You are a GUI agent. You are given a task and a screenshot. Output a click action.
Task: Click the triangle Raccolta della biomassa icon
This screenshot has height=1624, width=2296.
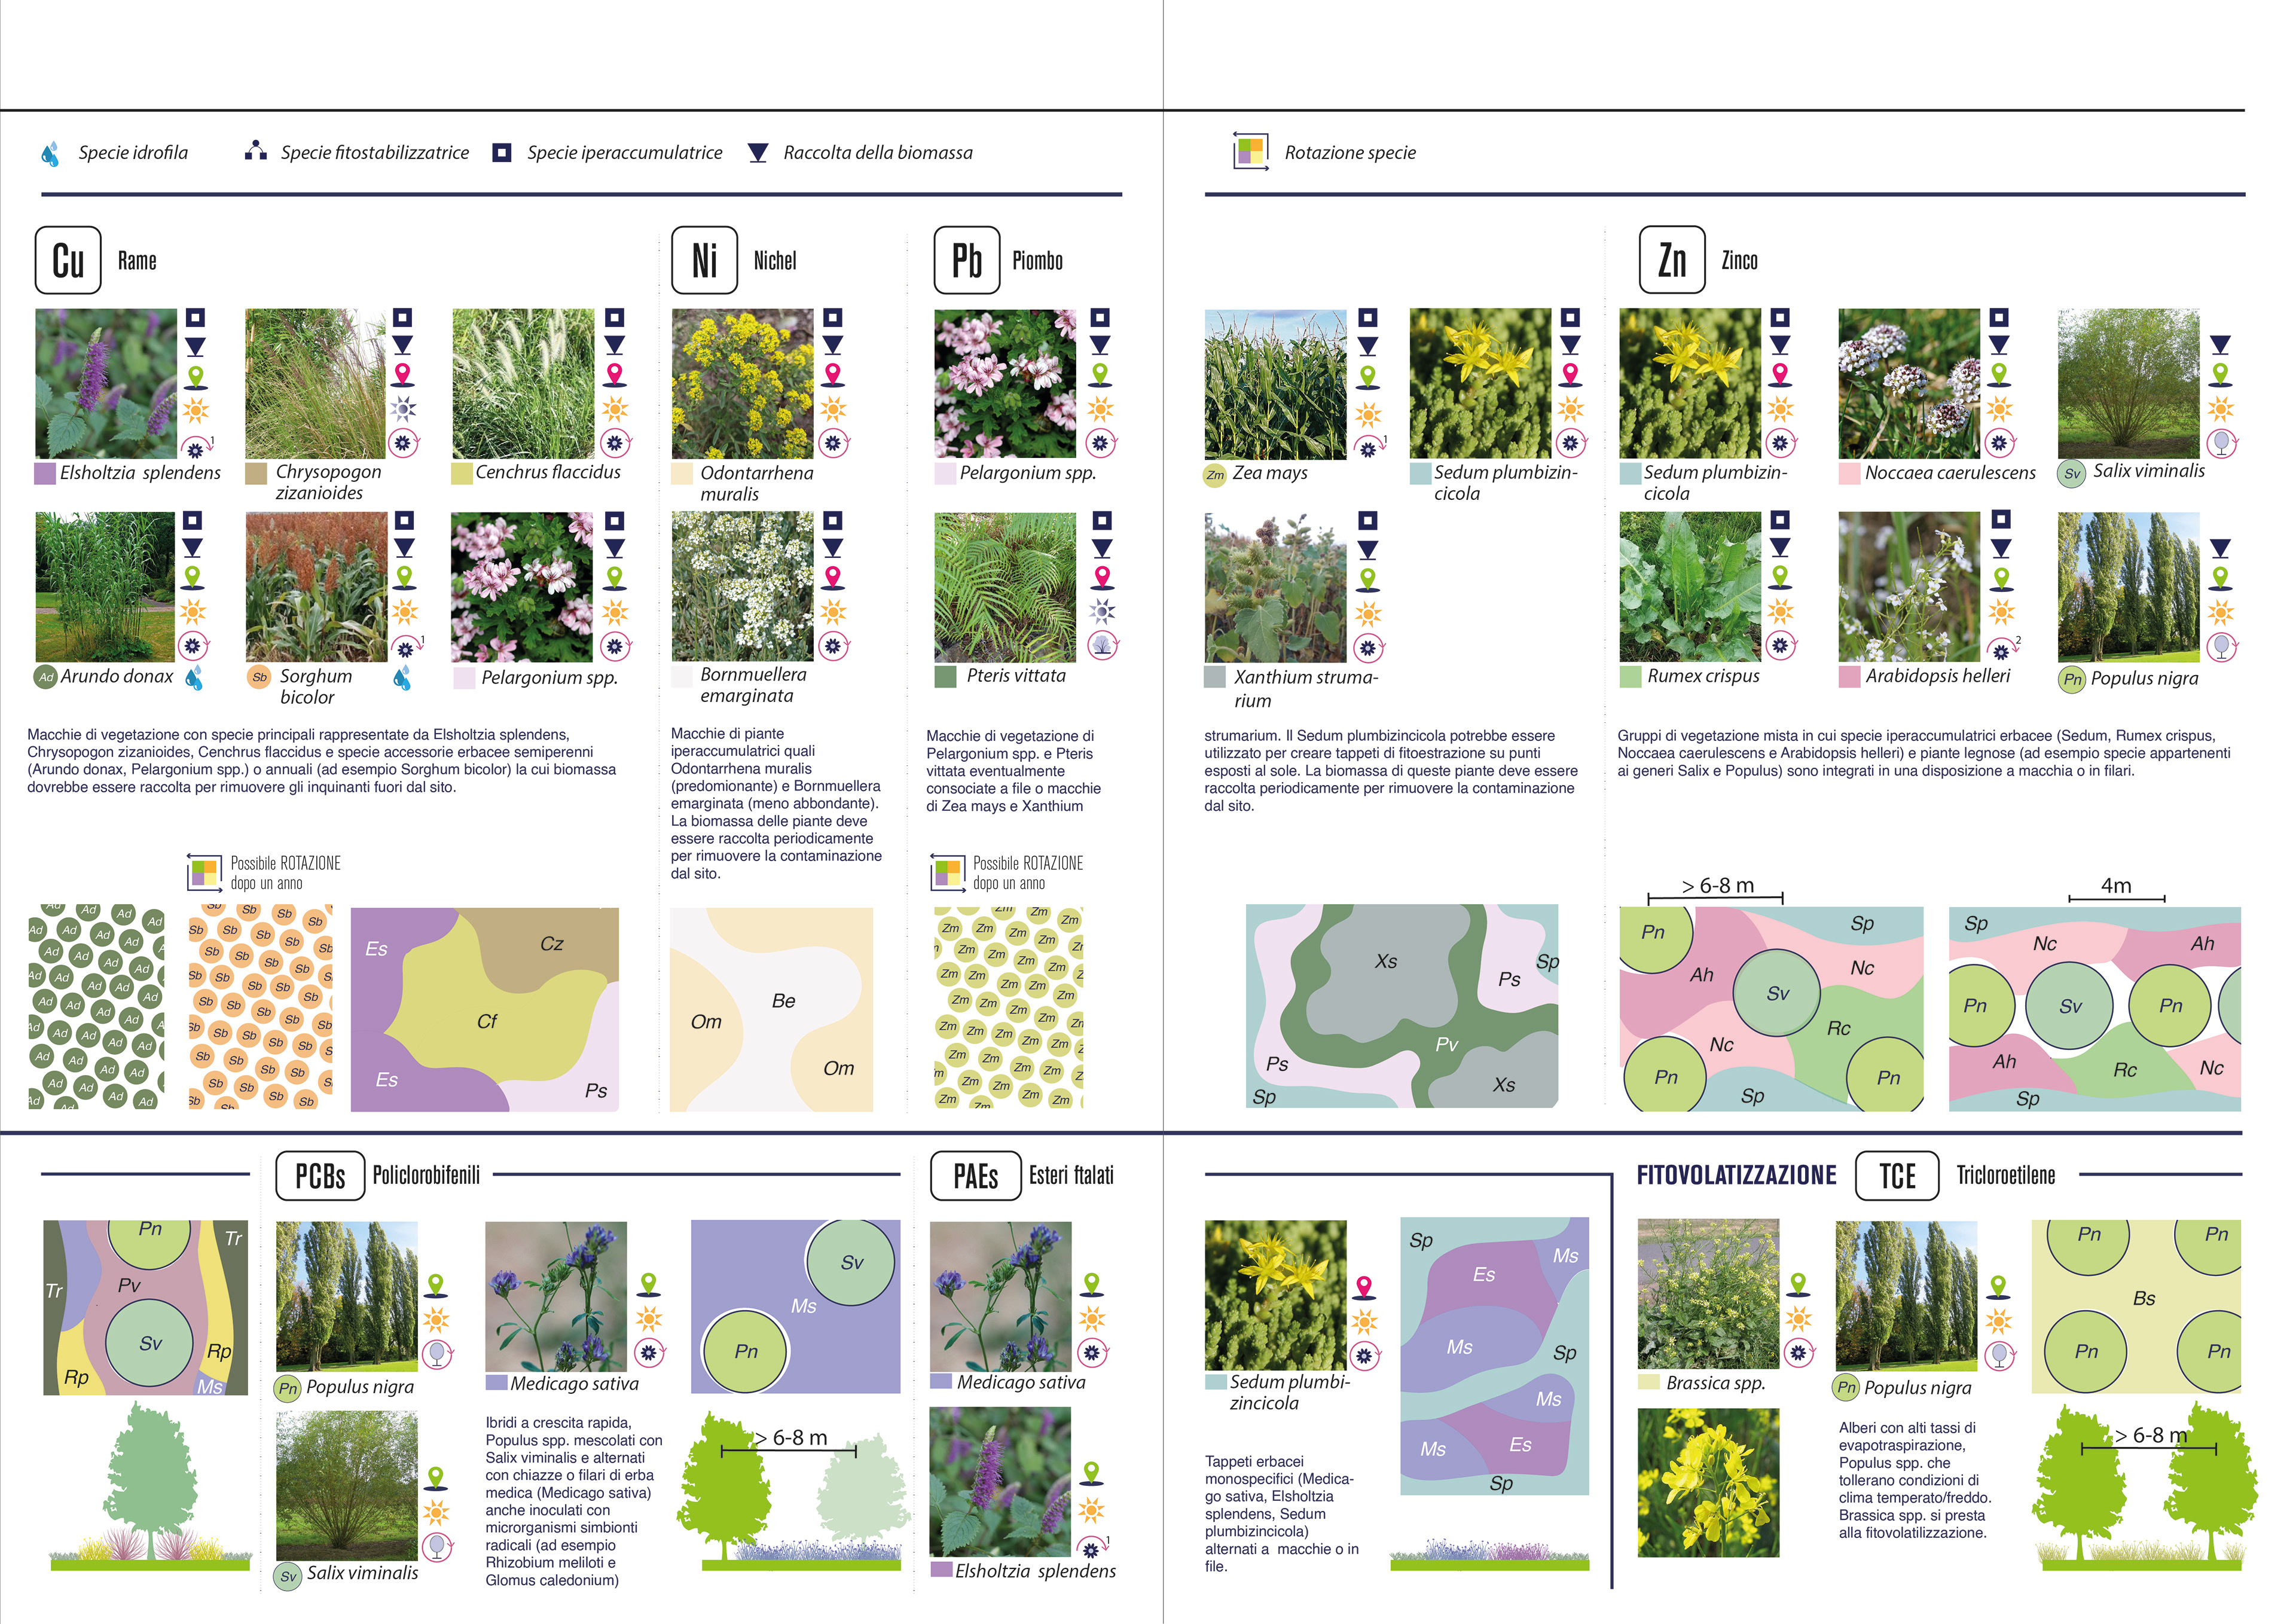tap(758, 153)
